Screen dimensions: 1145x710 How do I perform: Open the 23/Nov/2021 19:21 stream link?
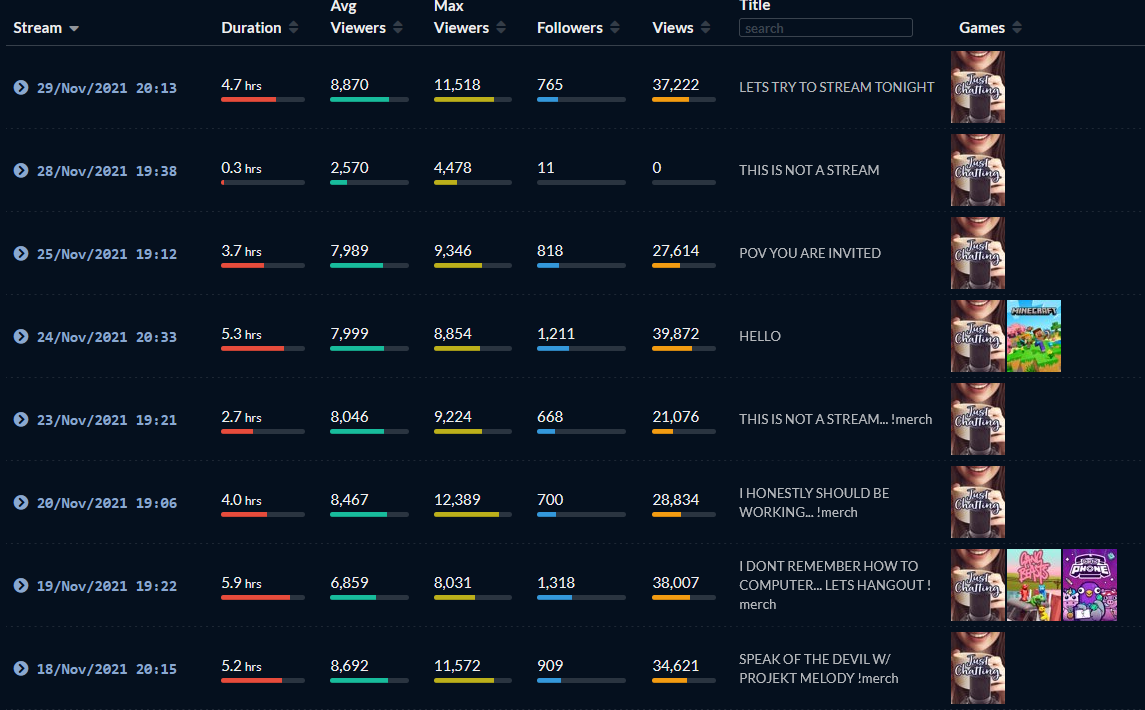coord(107,420)
